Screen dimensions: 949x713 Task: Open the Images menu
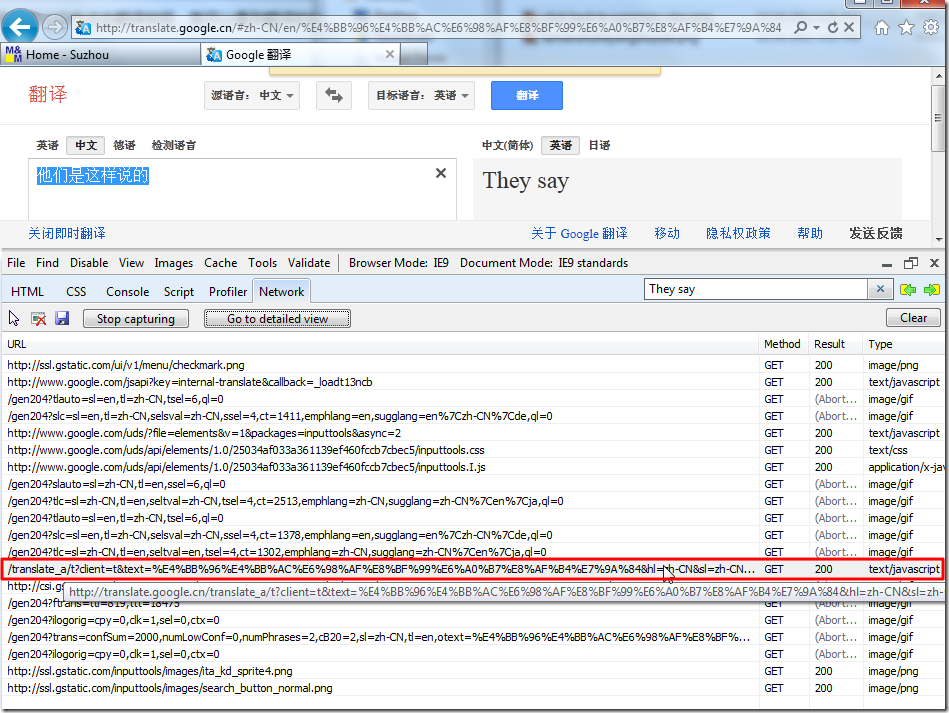[174, 263]
